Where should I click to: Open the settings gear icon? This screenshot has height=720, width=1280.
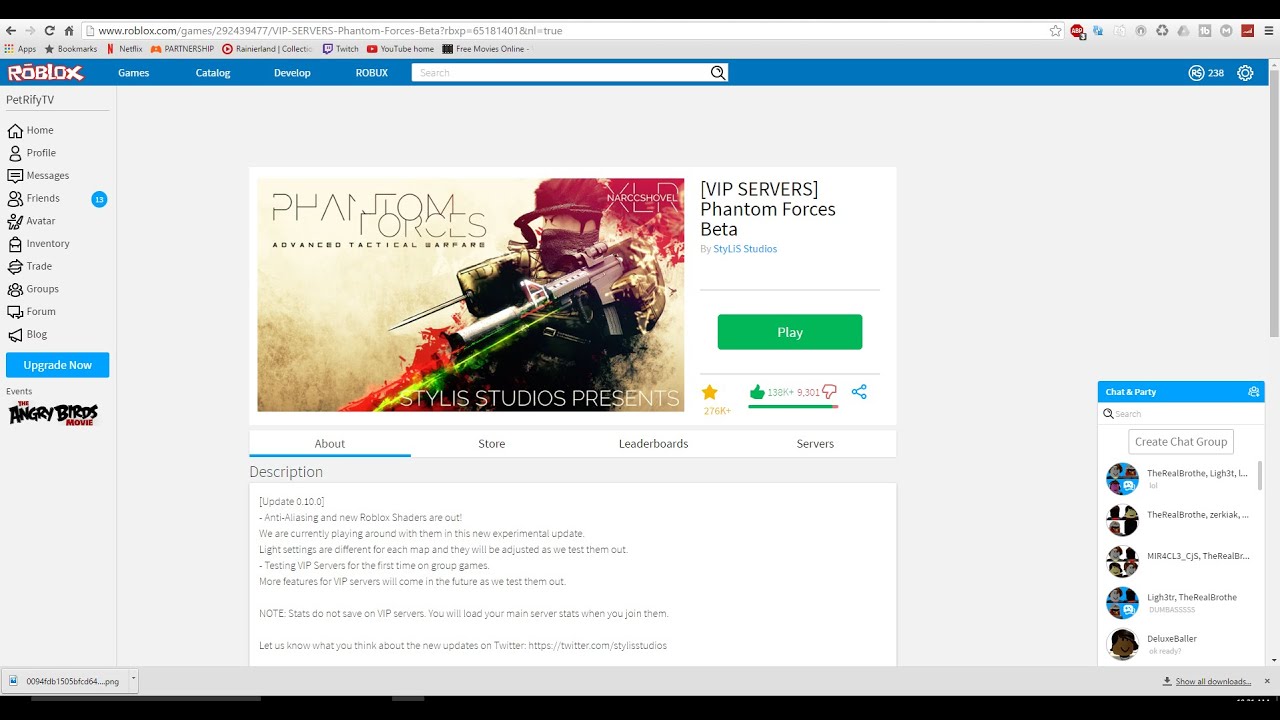click(1245, 73)
